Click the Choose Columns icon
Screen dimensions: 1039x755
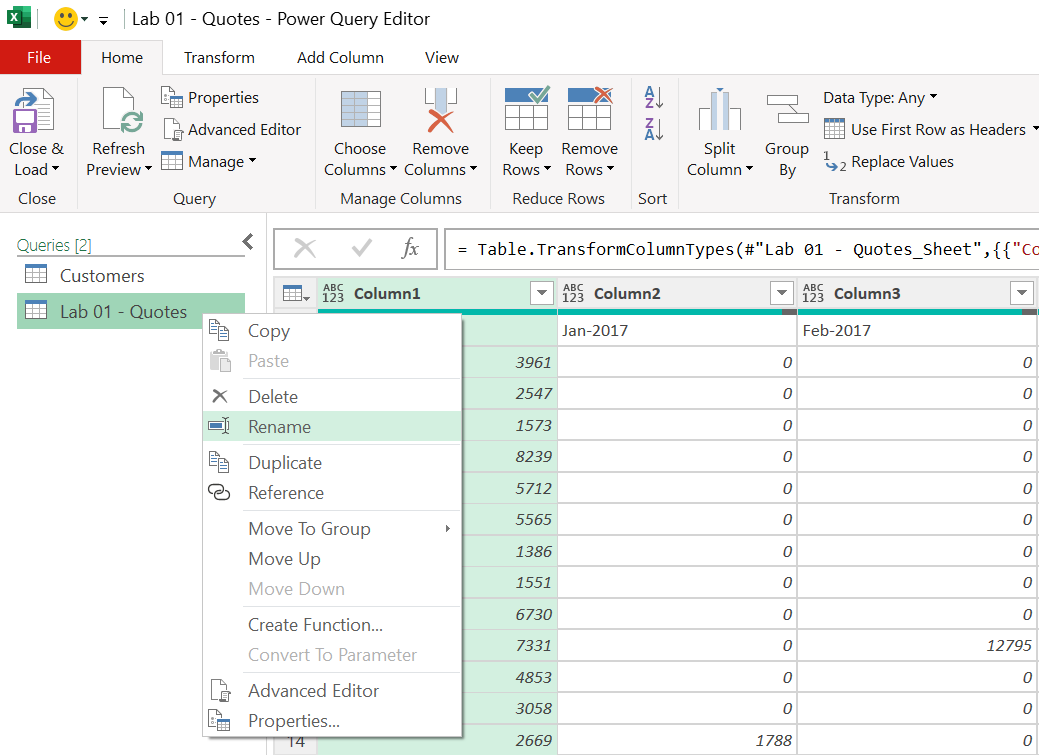[x=360, y=109]
